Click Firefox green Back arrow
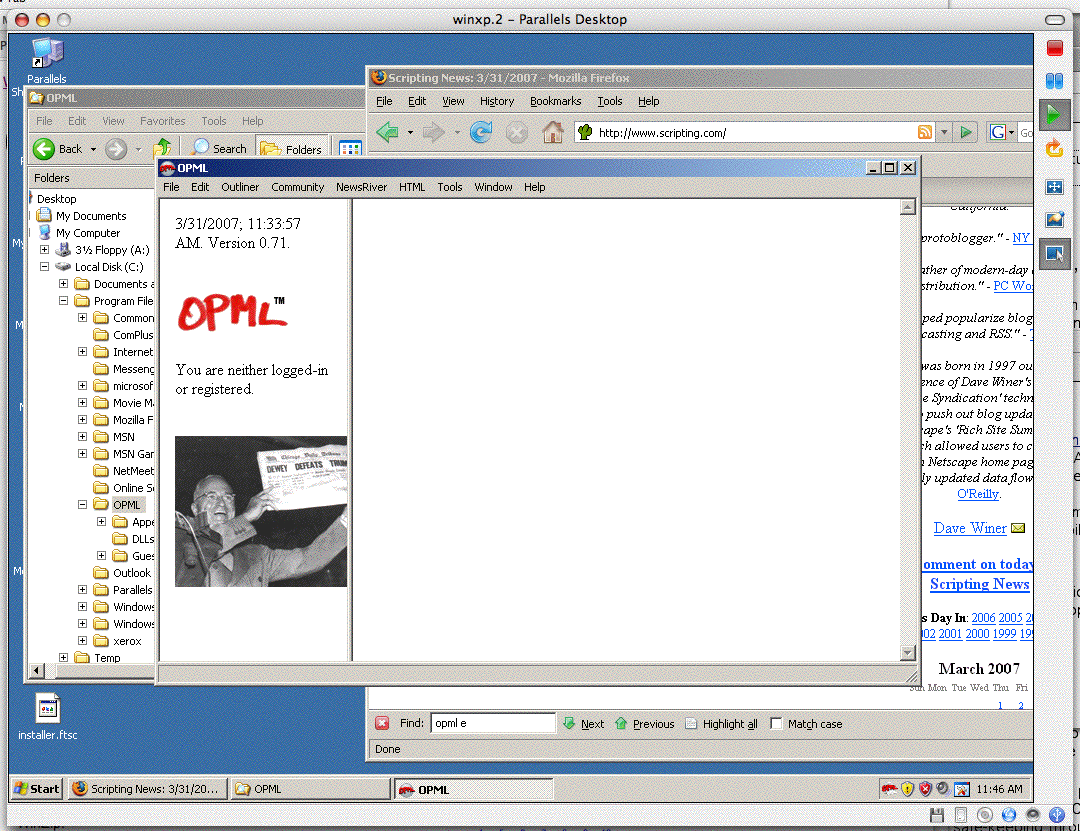The image size is (1080, 831). (x=387, y=132)
